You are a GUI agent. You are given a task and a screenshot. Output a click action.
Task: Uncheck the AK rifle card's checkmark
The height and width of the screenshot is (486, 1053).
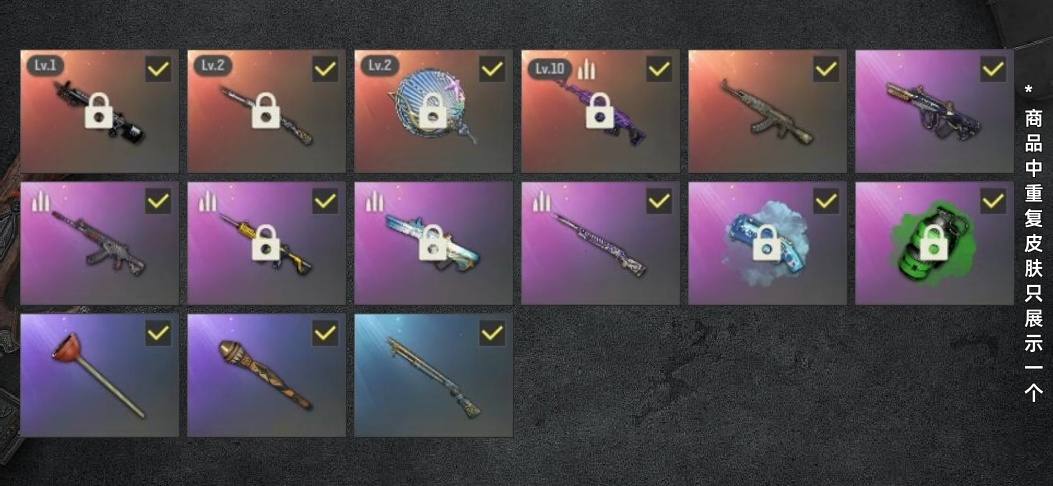tap(826, 68)
